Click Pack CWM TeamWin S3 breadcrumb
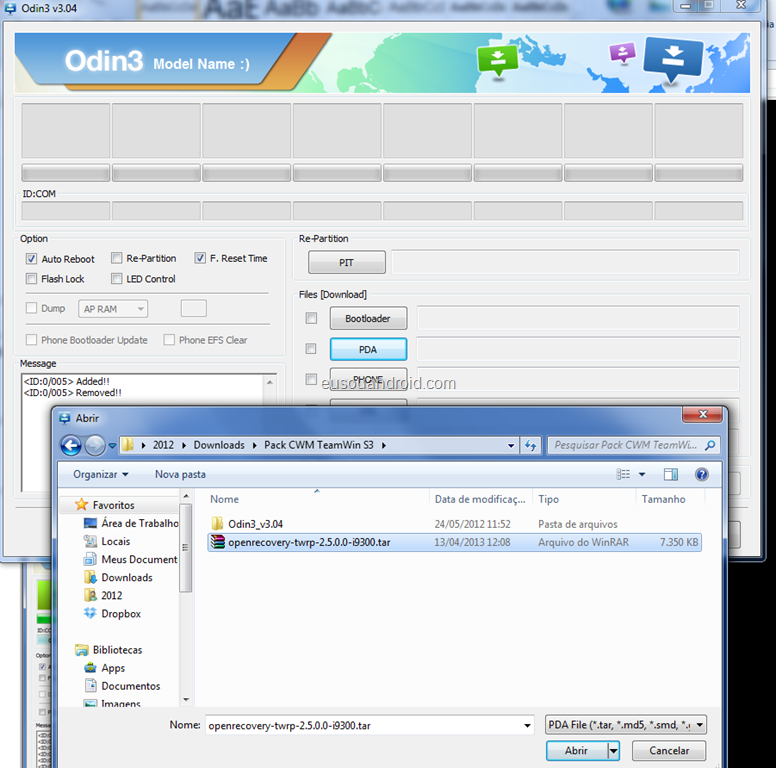The height and width of the screenshot is (768, 776). (x=319, y=445)
